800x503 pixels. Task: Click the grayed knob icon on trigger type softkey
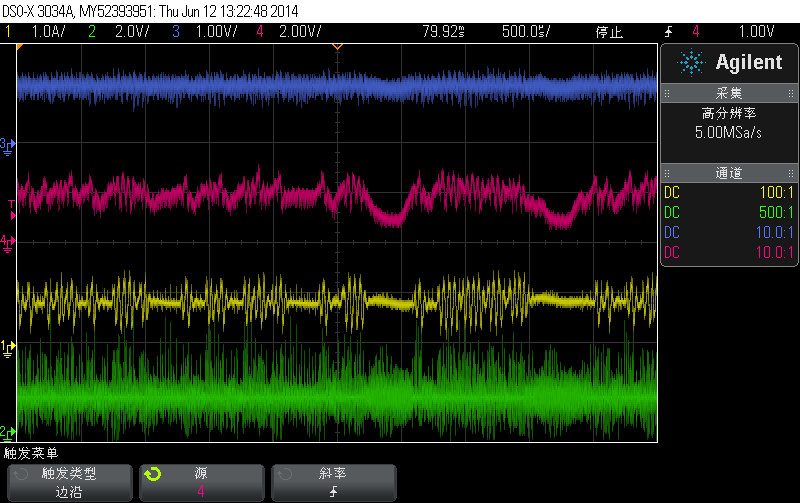pyautogui.click(x=21, y=474)
